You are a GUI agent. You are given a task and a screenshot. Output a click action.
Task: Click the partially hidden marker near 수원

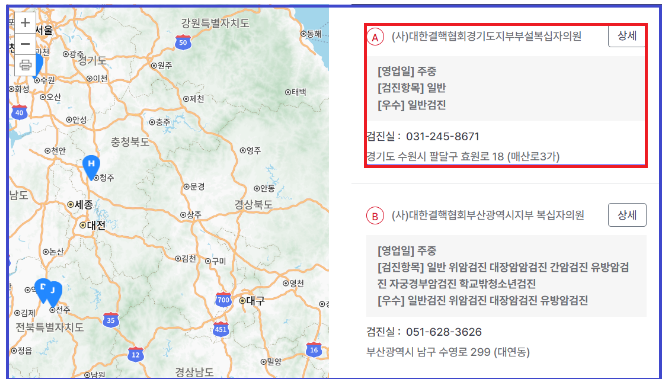point(39,65)
